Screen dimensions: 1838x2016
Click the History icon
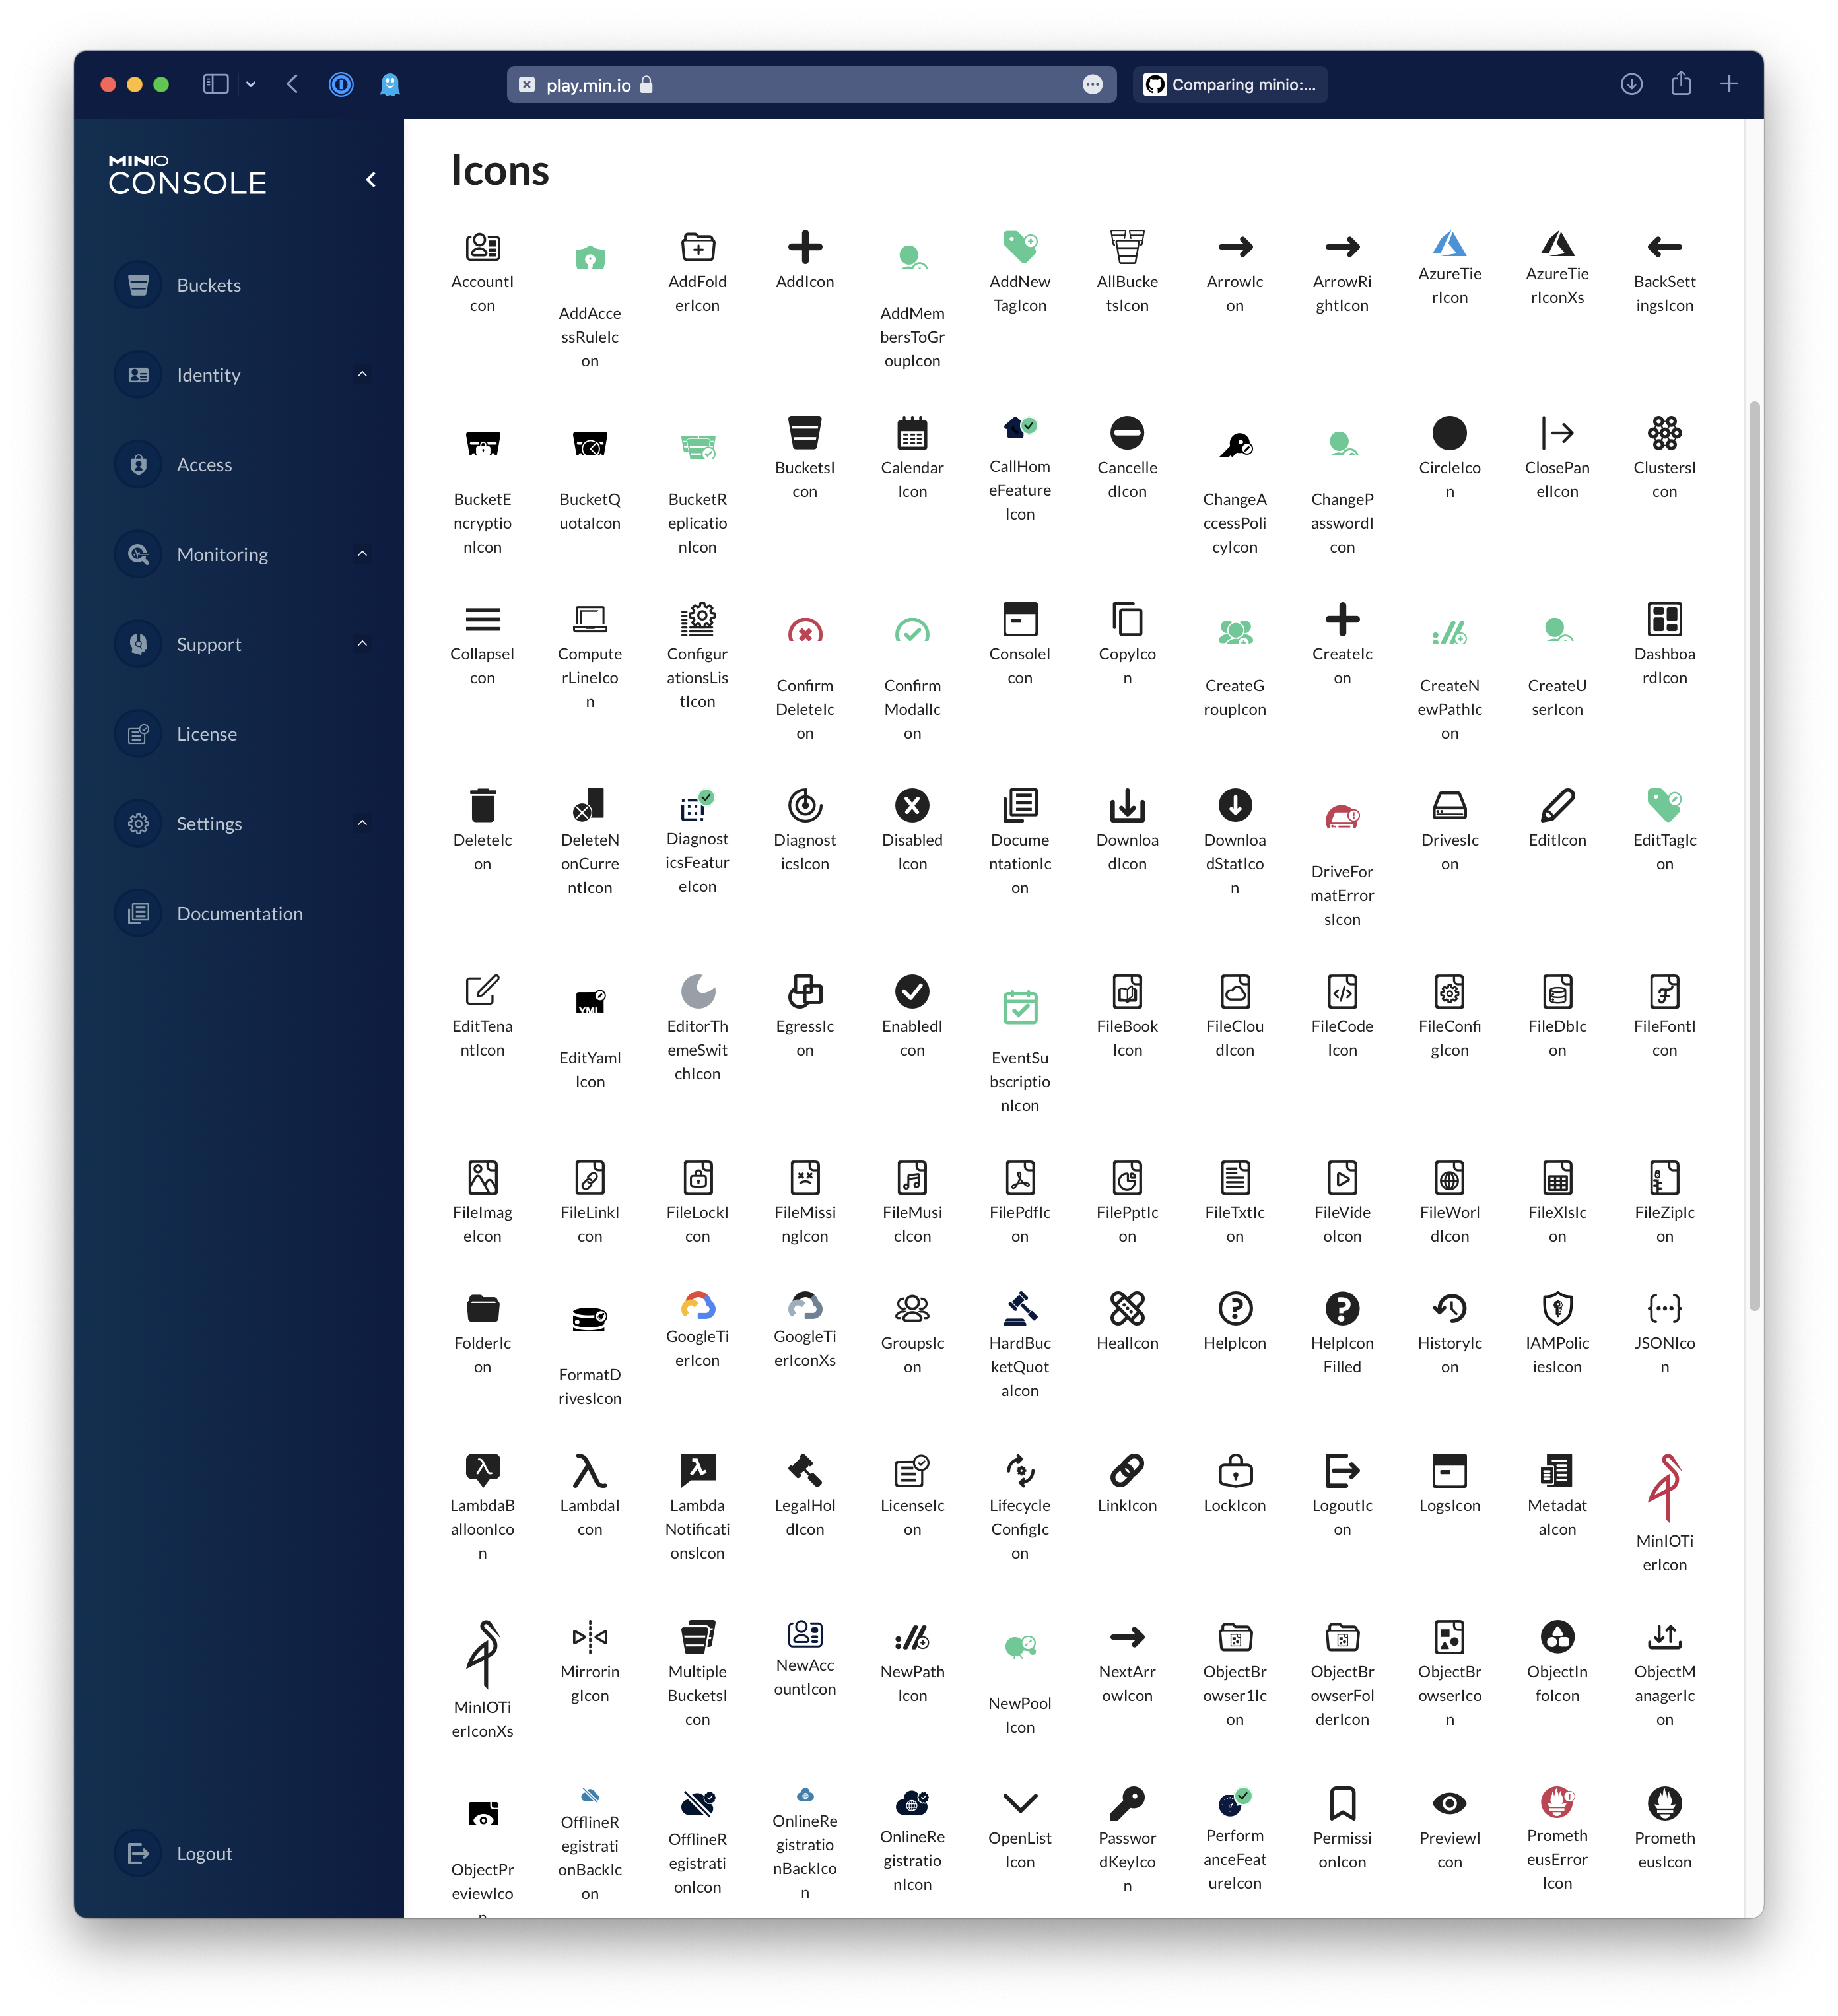tap(1449, 1308)
